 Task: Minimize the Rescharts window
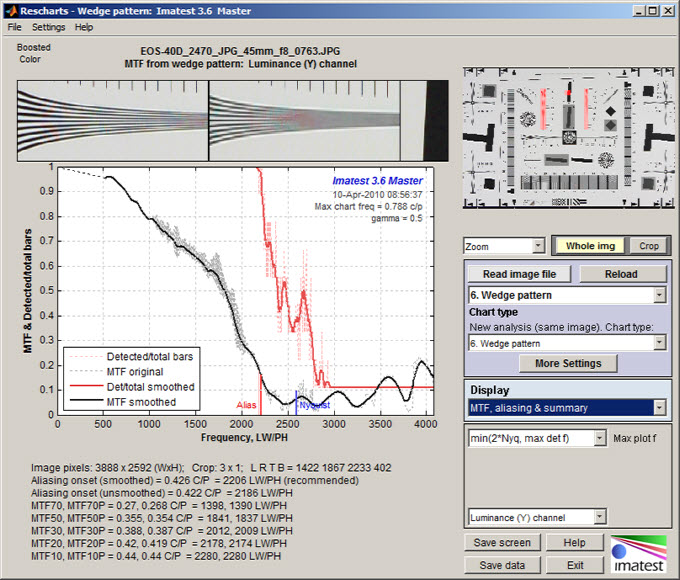[638, 11]
